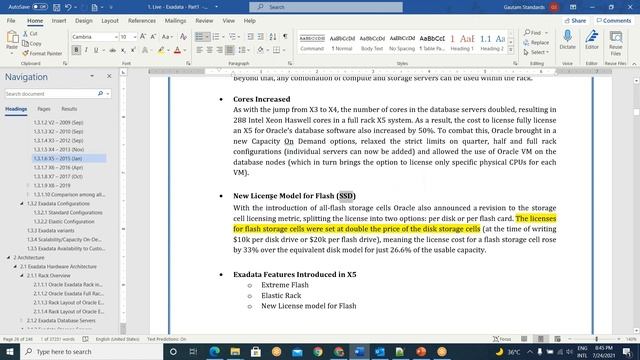Screen dimensions: 640x360
Task: Click the Align Left icon
Action: pyautogui.click(x=199, y=50)
